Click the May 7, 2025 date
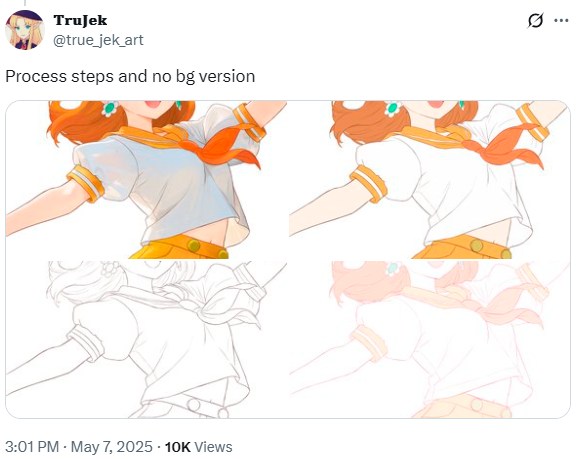This screenshot has width=578, height=459. click(x=111, y=447)
